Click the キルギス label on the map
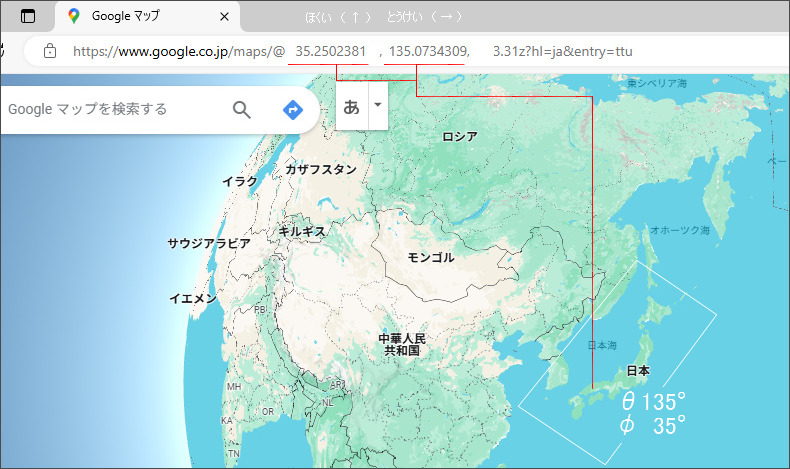 (302, 231)
